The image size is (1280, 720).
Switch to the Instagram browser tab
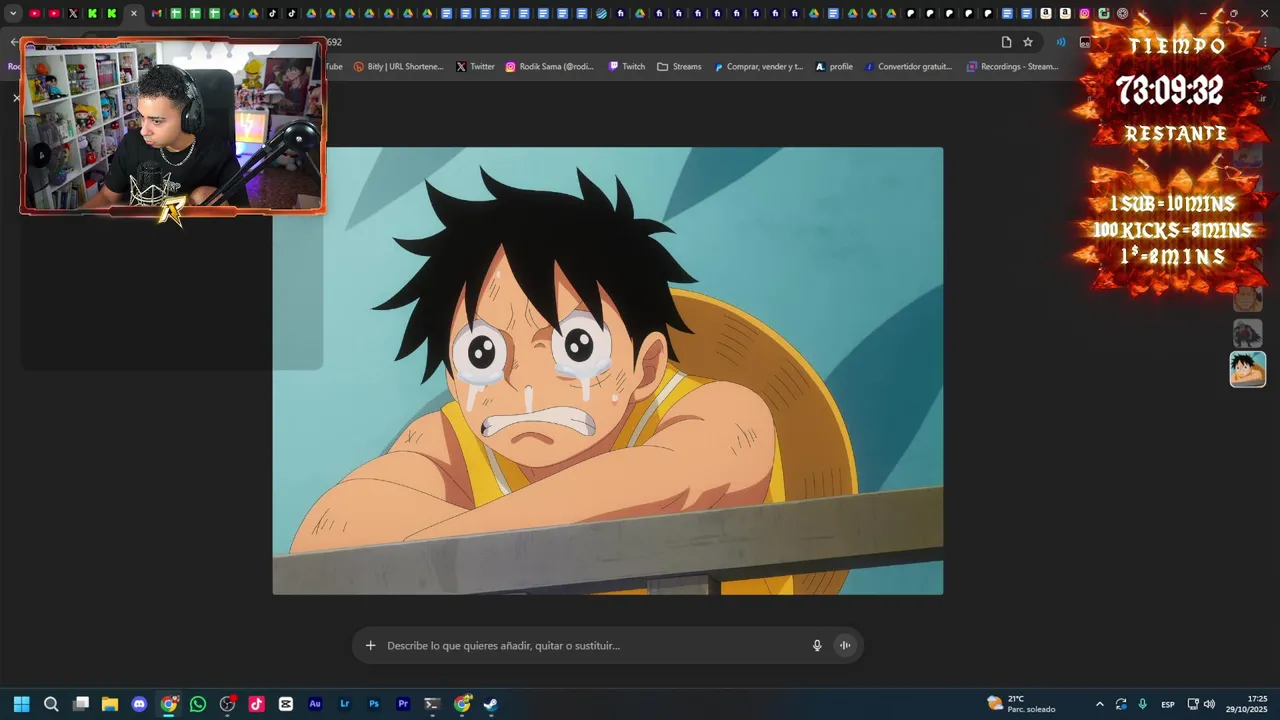click(x=1084, y=14)
